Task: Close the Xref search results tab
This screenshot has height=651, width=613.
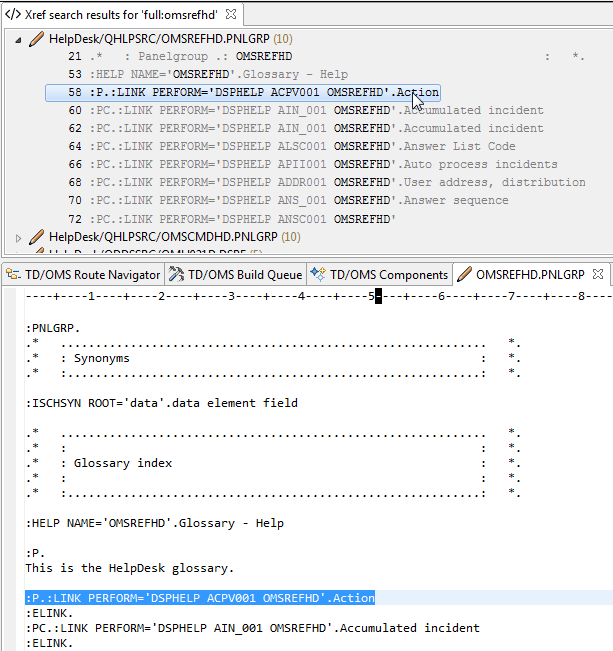Action: [x=230, y=15]
